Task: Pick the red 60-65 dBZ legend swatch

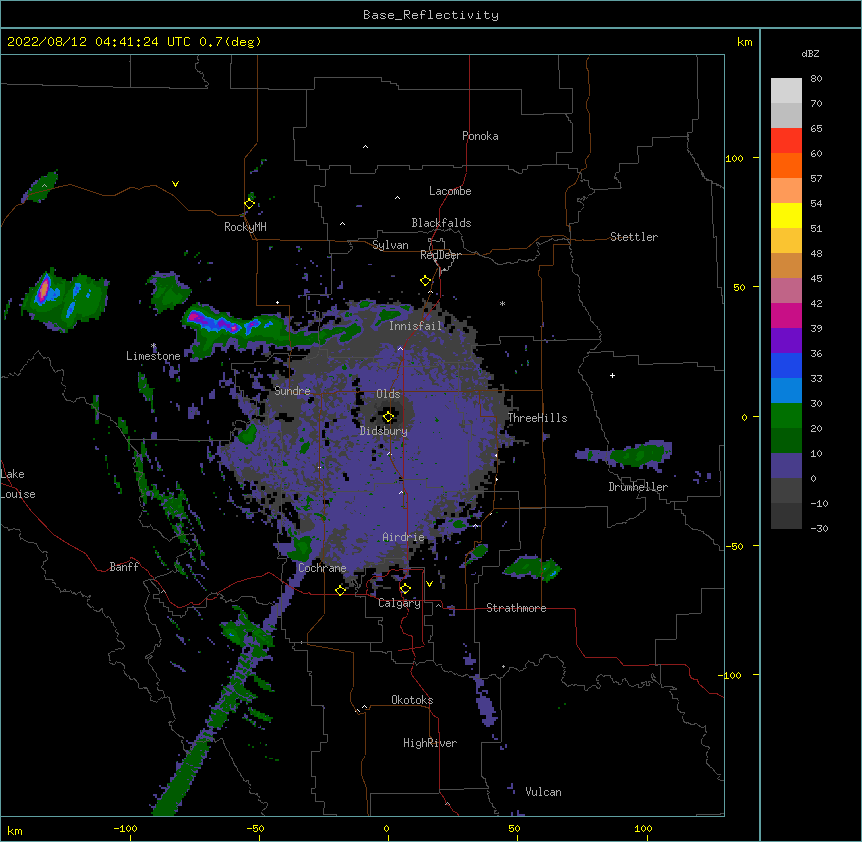Action: [x=786, y=140]
